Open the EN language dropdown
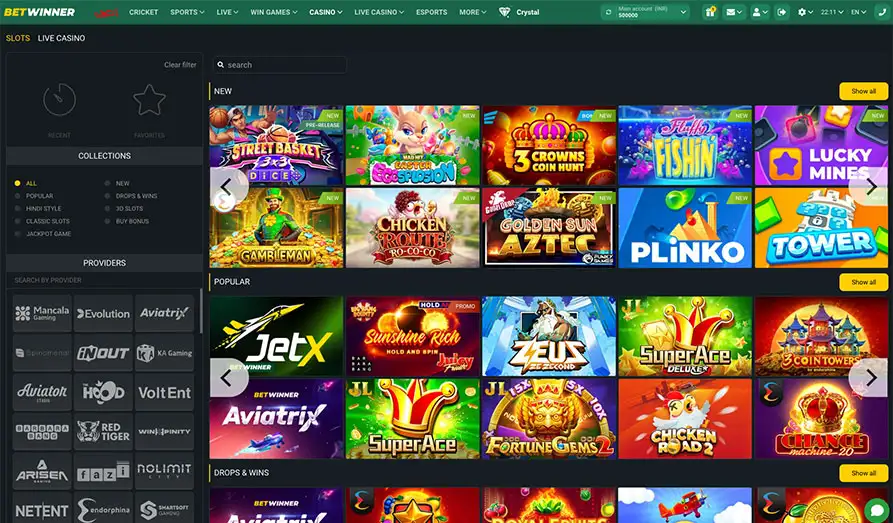This screenshot has height=523, width=893. 859,12
